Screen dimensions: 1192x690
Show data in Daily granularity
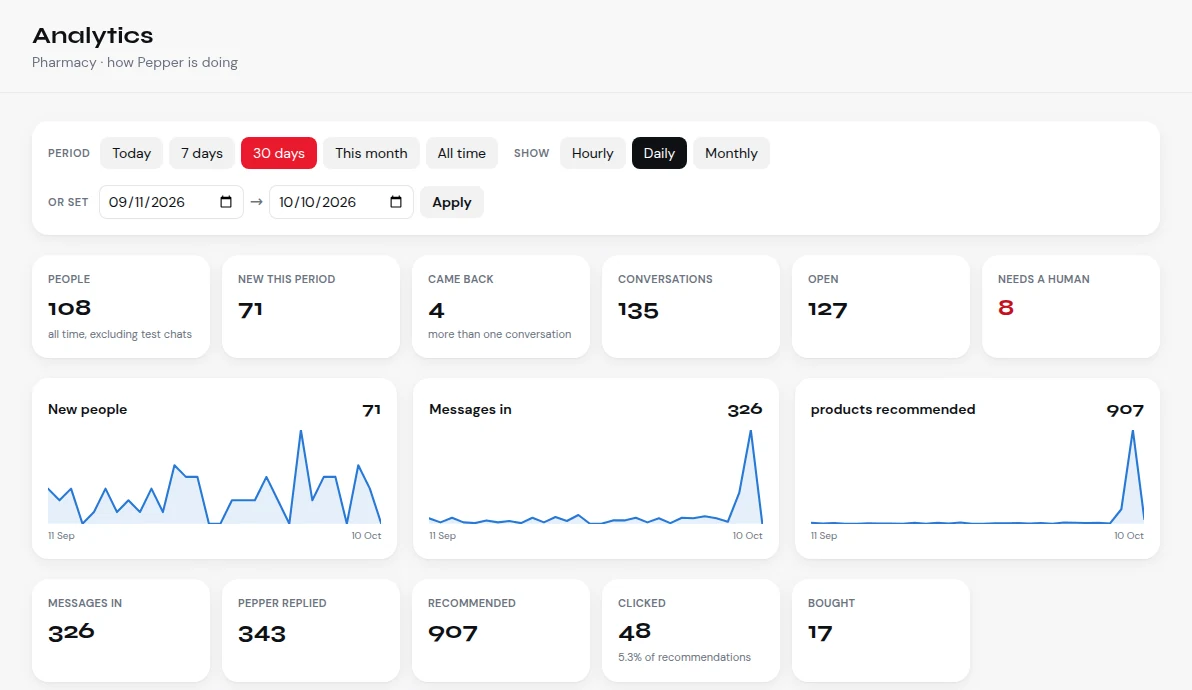click(x=659, y=153)
